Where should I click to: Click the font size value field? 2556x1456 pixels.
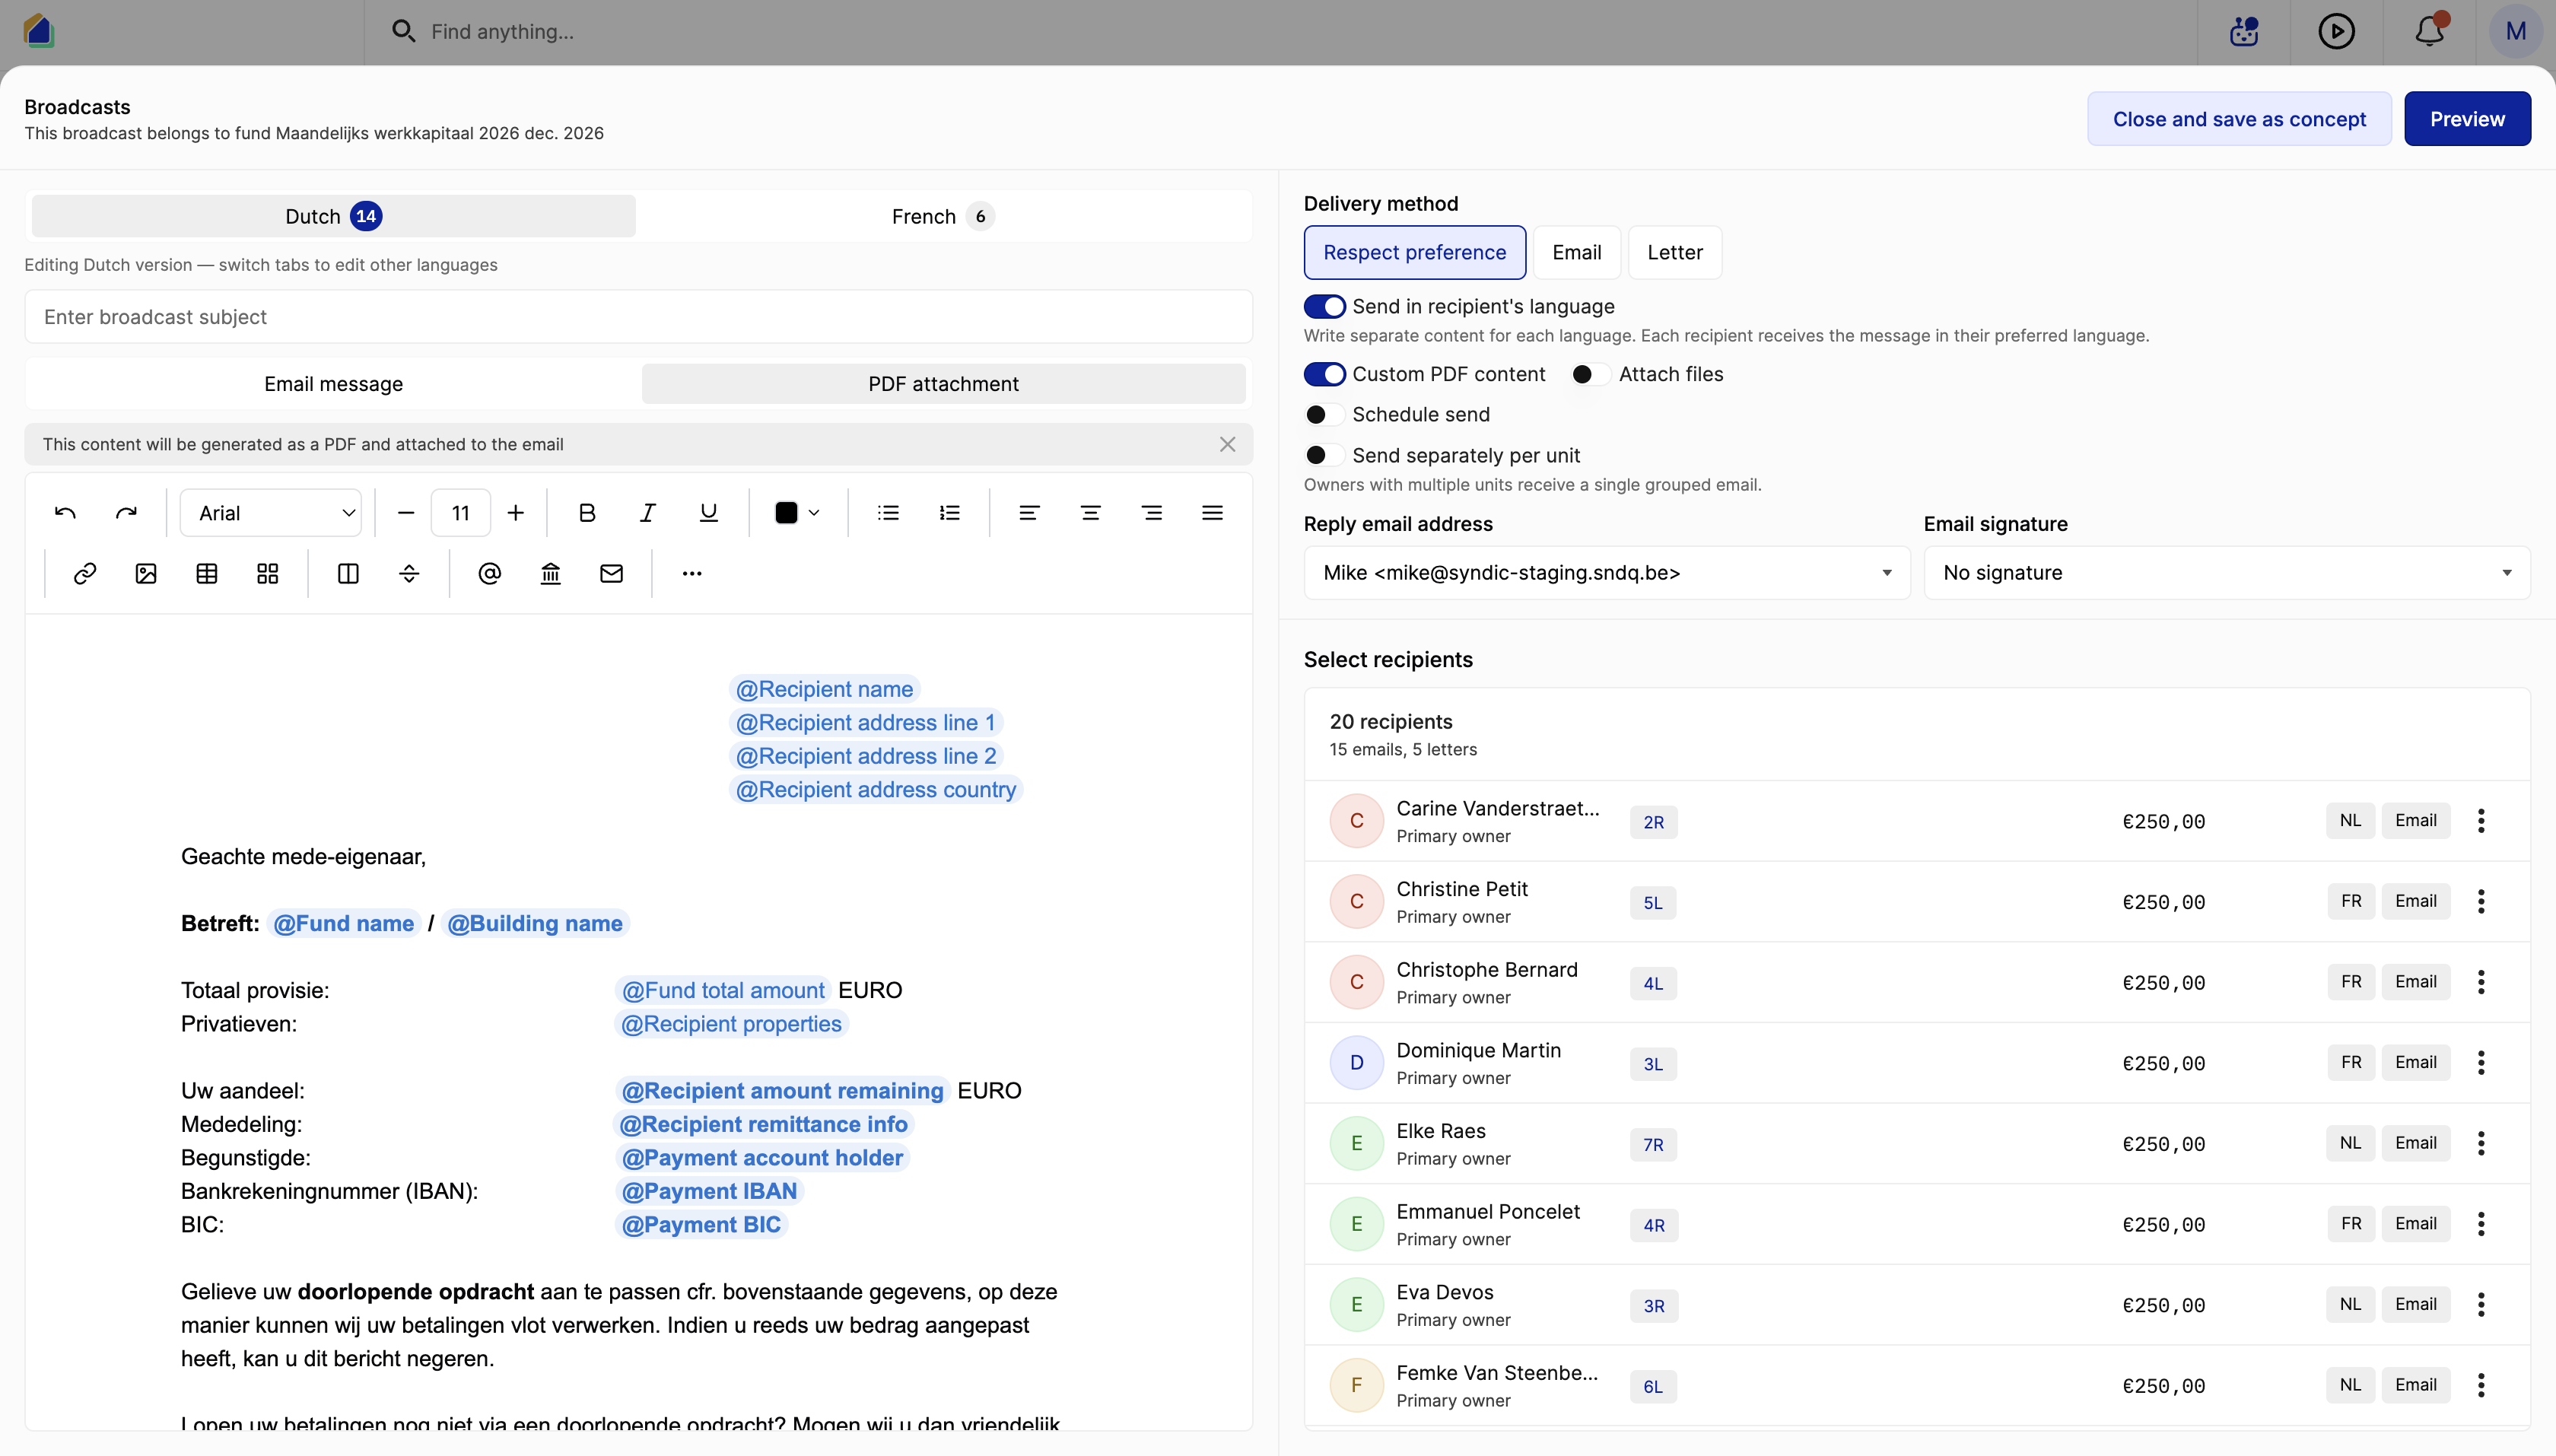tap(460, 513)
